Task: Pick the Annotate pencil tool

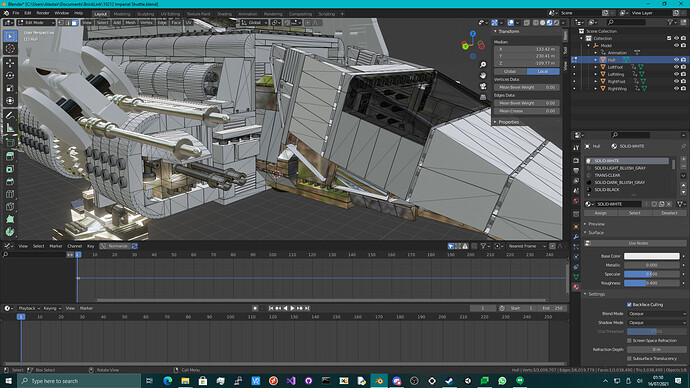Action: pyautogui.click(x=10, y=115)
